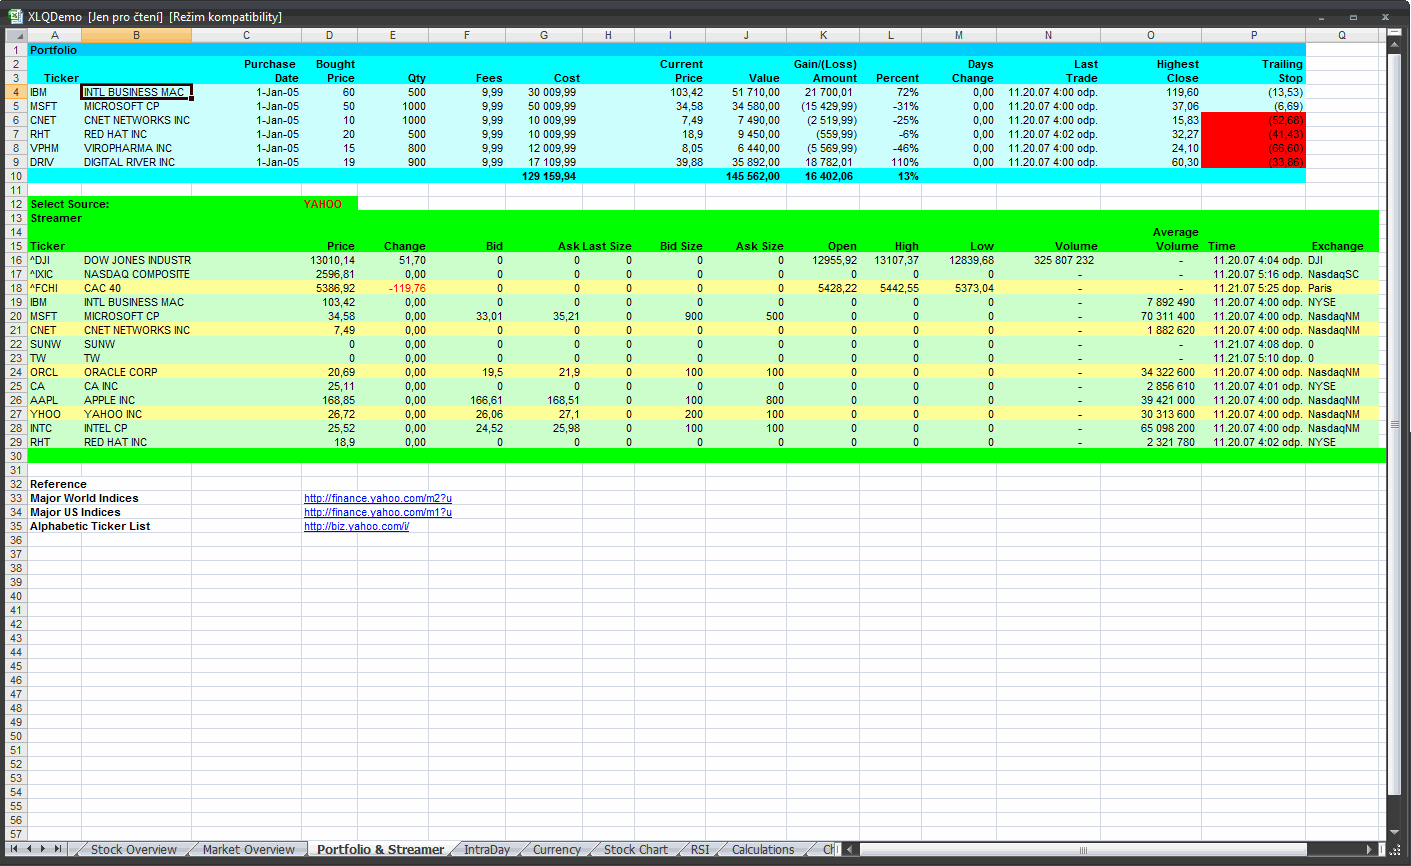Click the Select All corner box

pyautogui.click(x=16, y=35)
